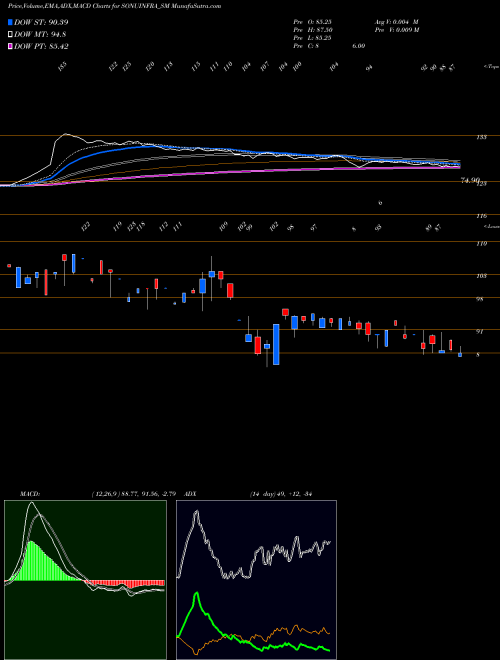Screen dimensions: 500x660
Task: Click the 155 tops label
Action: (63, 67)
